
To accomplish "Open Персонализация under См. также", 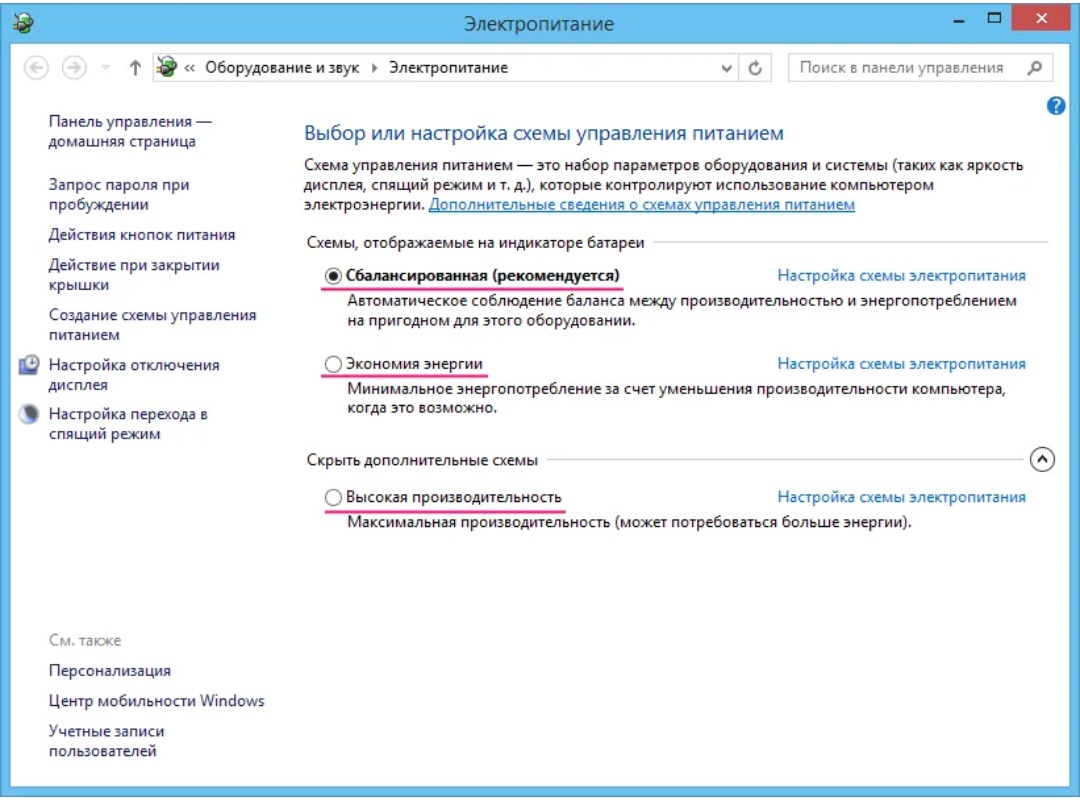I will [110, 671].
